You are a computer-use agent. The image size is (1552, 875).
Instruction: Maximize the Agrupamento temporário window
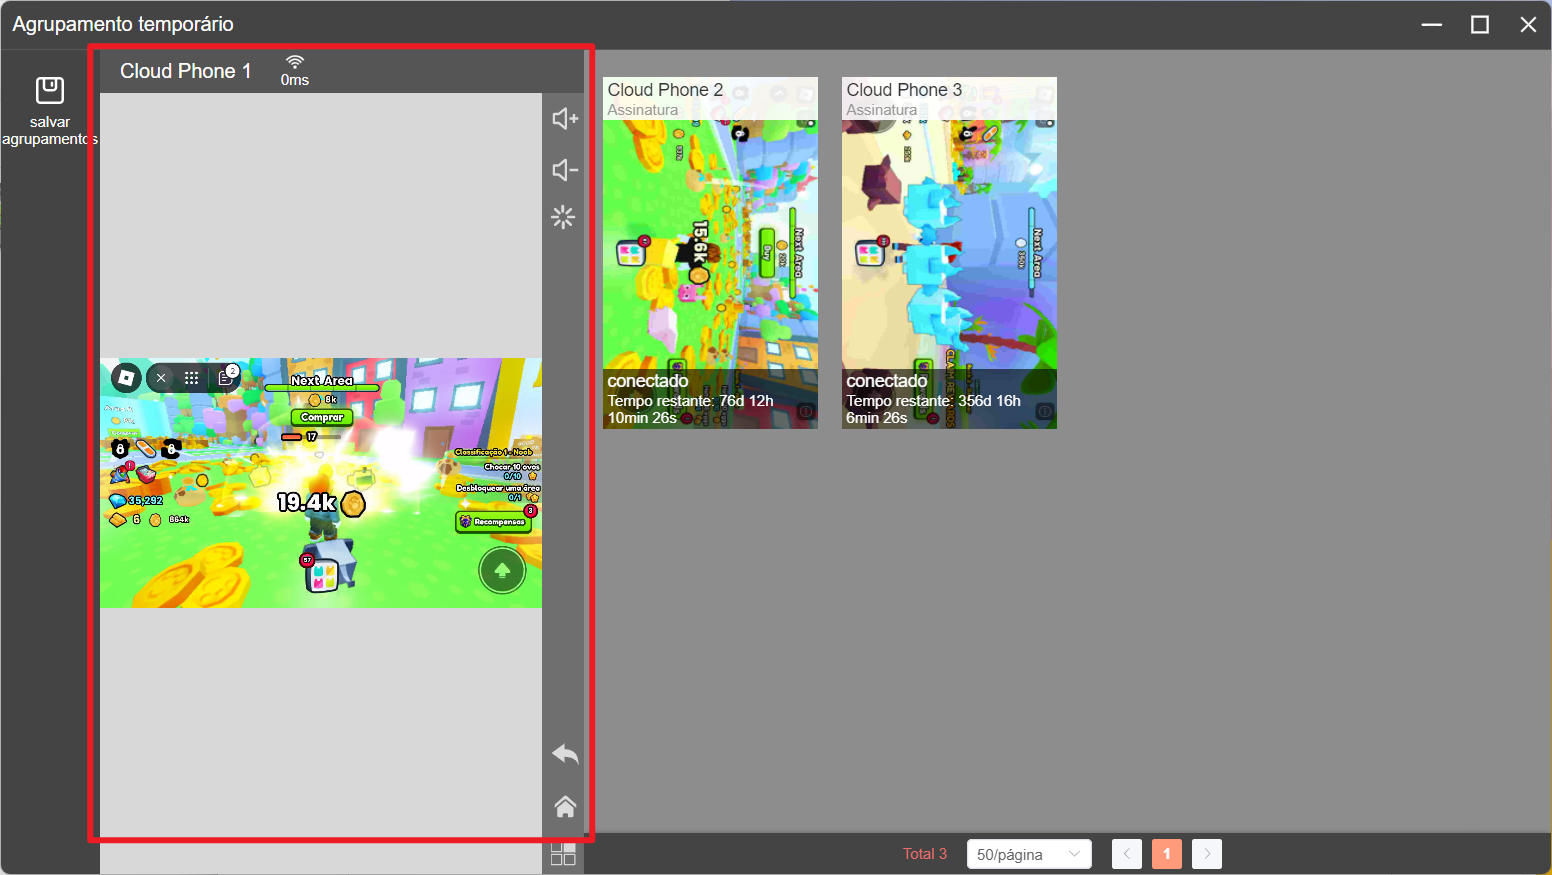pos(1480,25)
